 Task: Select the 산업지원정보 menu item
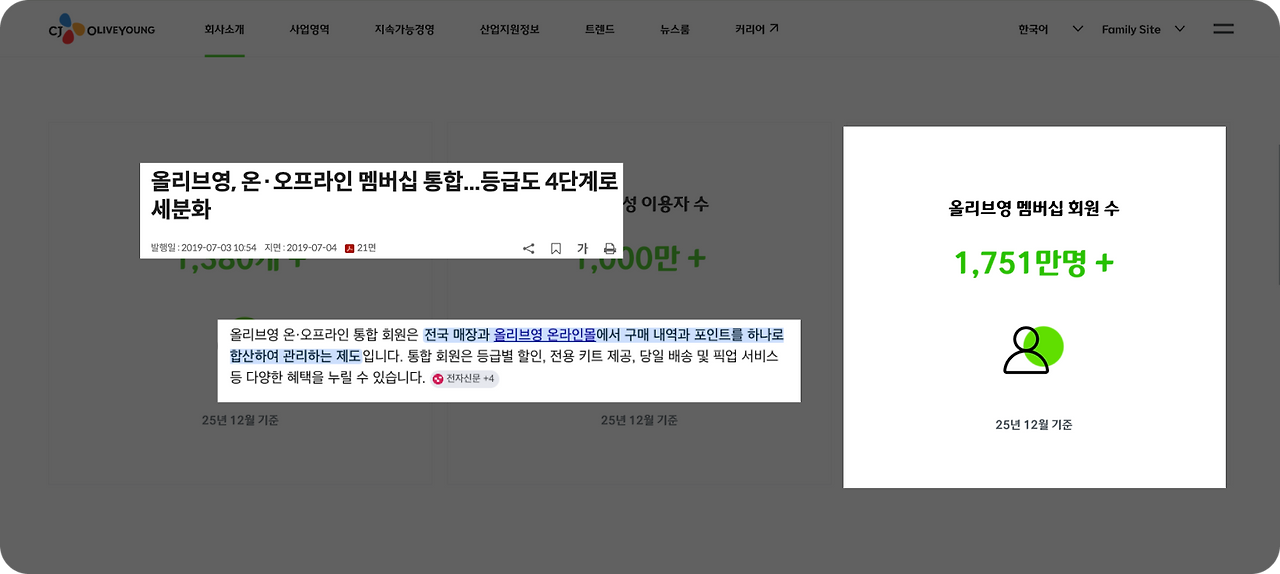pyautogui.click(x=509, y=29)
